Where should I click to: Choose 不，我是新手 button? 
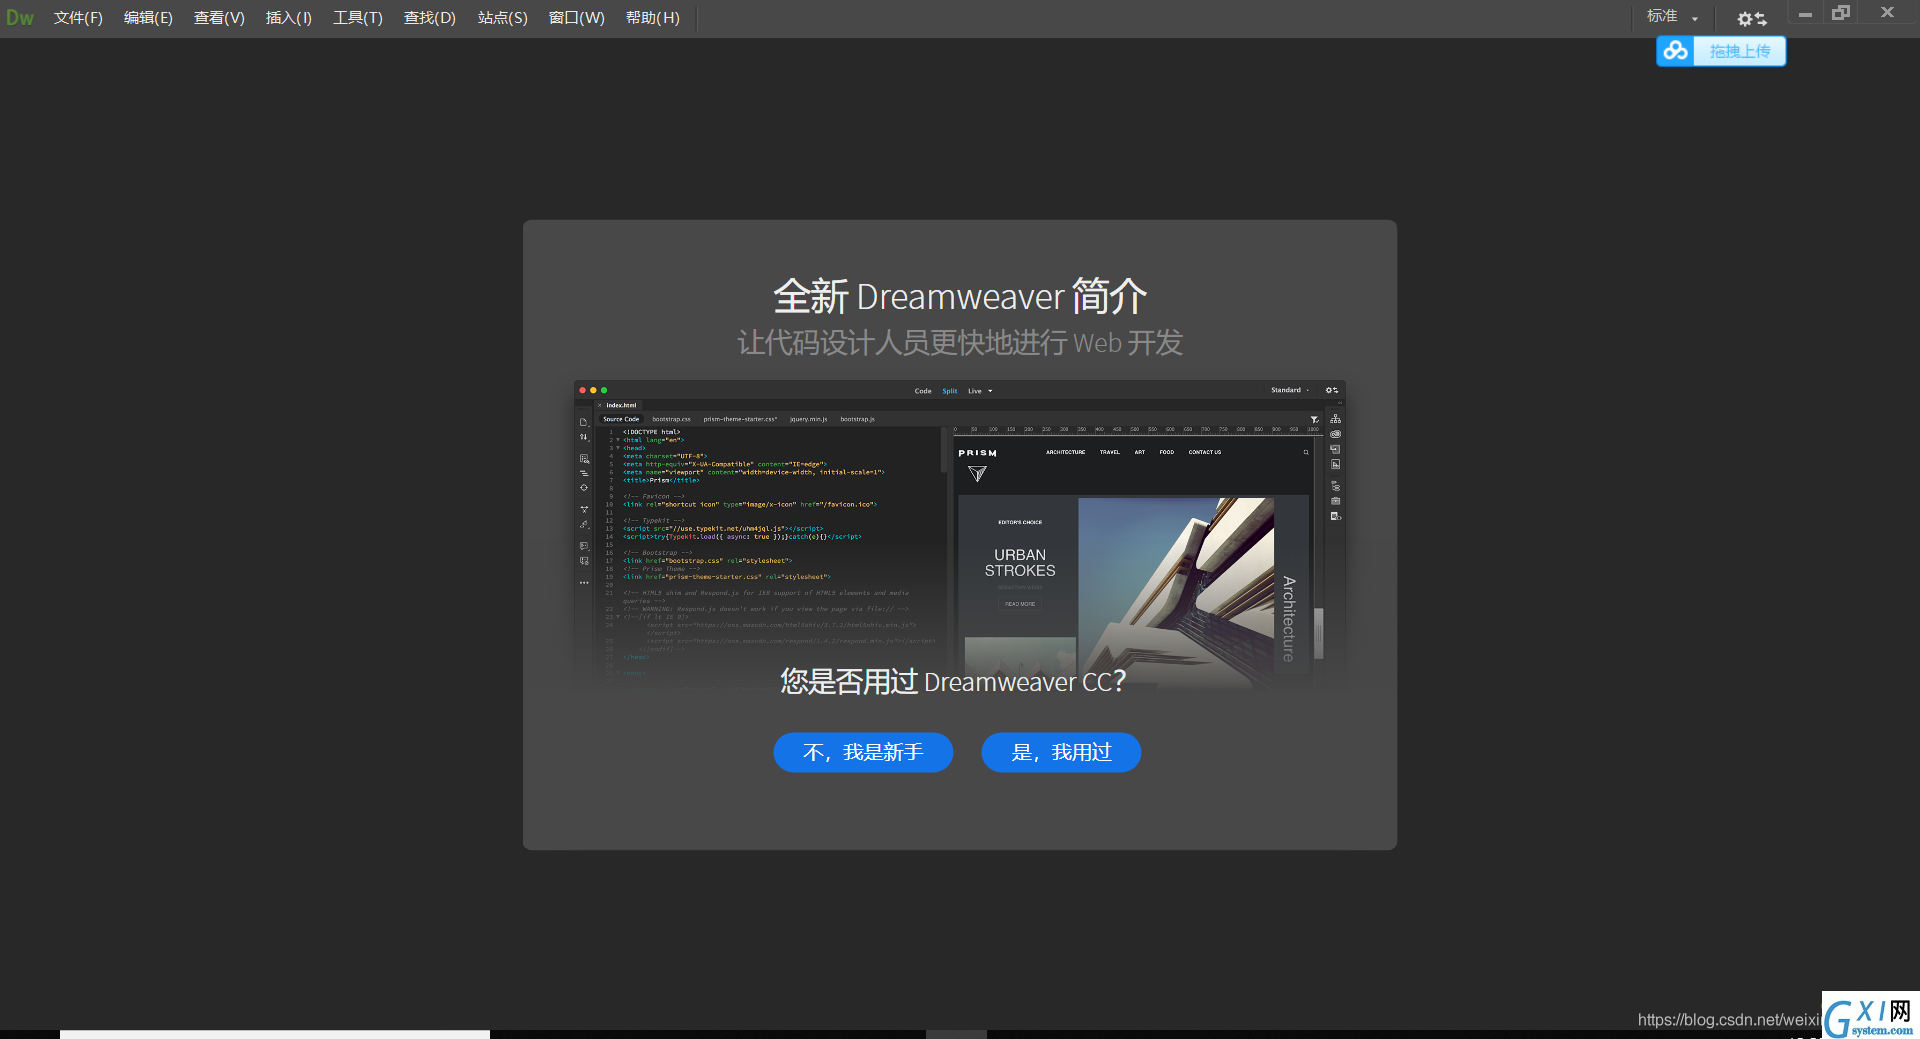863,752
